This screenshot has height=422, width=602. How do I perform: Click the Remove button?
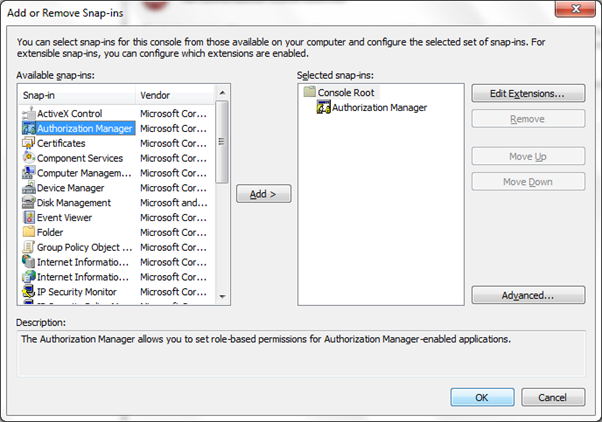click(x=528, y=119)
